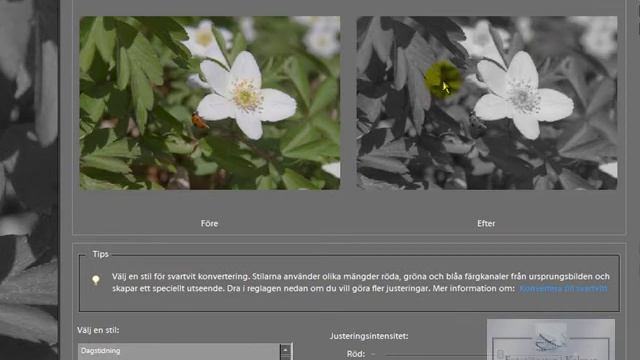The width and height of the screenshot is (640, 360).
Task: Click the style list scroll-up arrow
Action: click(x=285, y=350)
